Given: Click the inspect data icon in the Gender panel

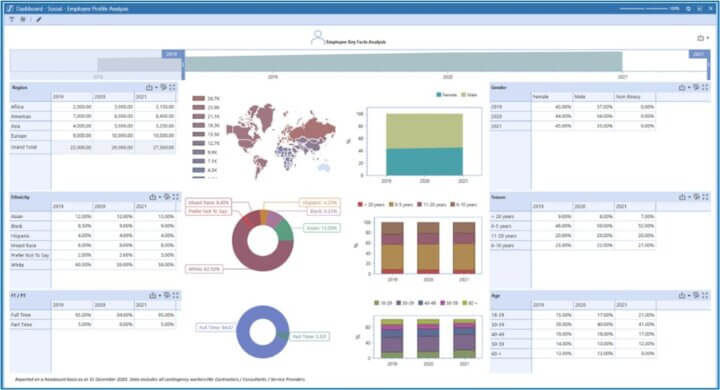Looking at the screenshot, I should pyautogui.click(x=697, y=87).
